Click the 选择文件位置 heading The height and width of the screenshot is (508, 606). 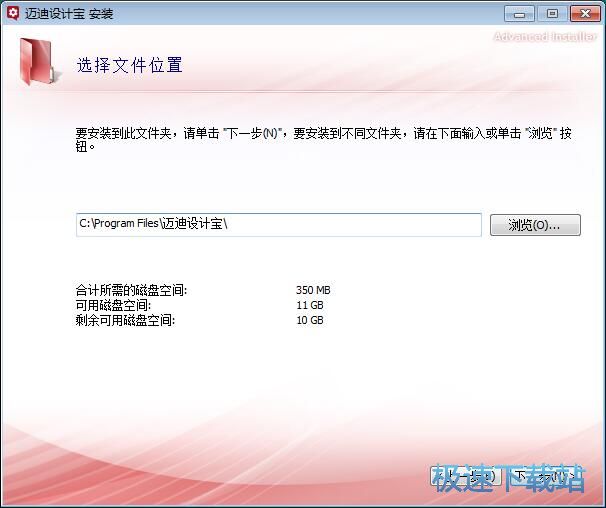[x=129, y=65]
